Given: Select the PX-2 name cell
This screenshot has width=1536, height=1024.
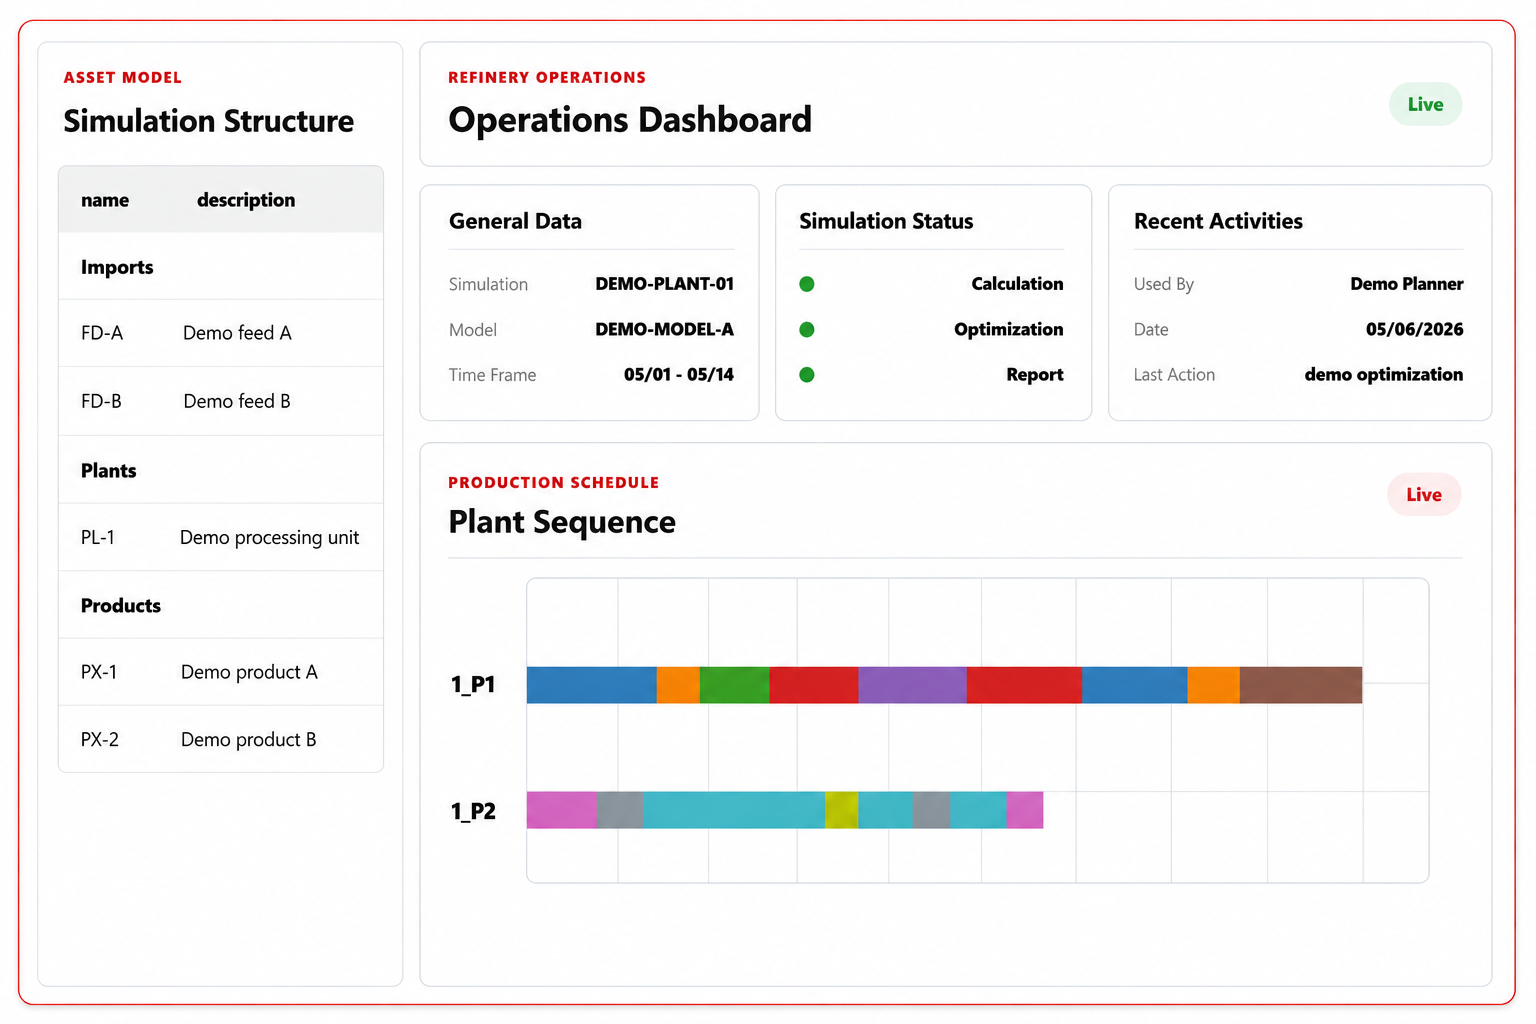Looking at the screenshot, I should click(100, 739).
